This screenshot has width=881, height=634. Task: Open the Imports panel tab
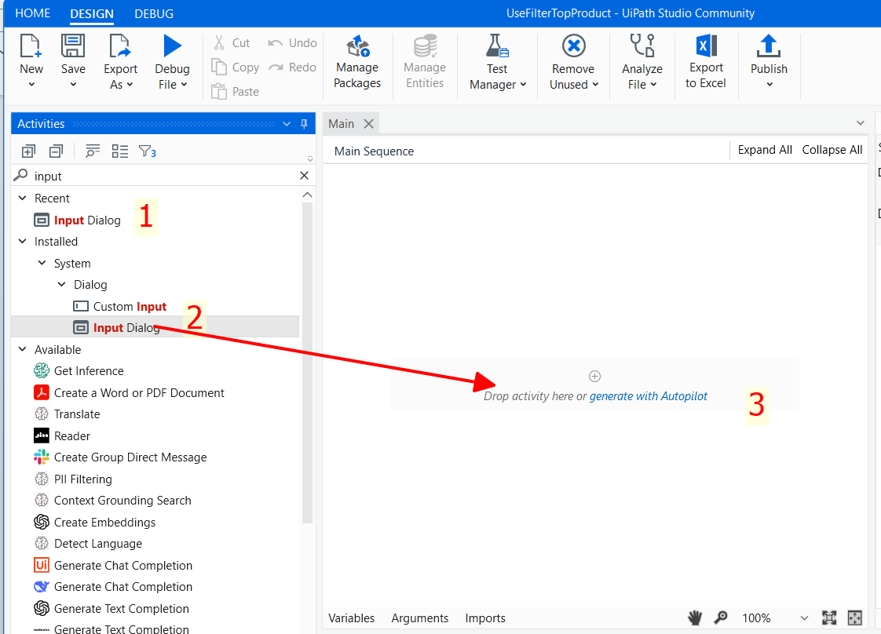click(x=485, y=618)
